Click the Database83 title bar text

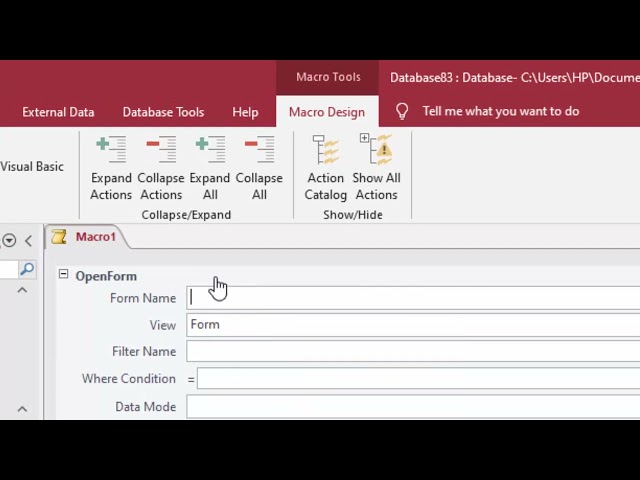(514, 78)
